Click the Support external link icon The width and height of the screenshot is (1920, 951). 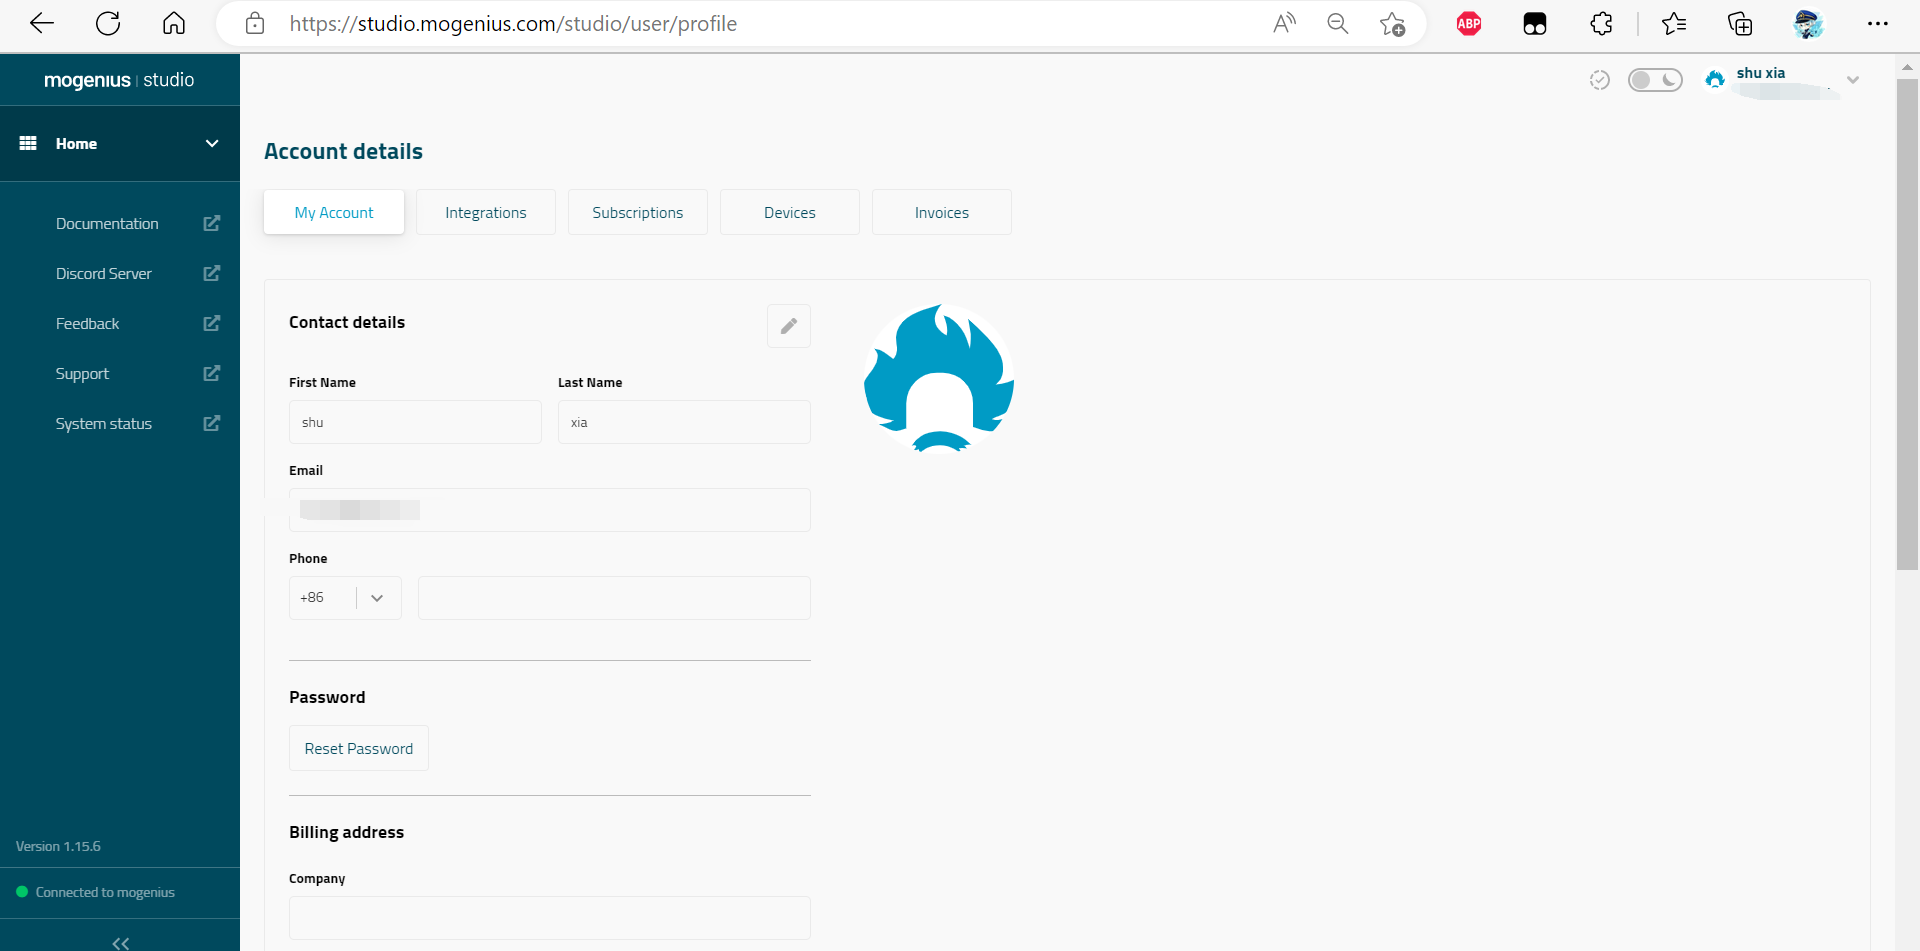point(211,373)
